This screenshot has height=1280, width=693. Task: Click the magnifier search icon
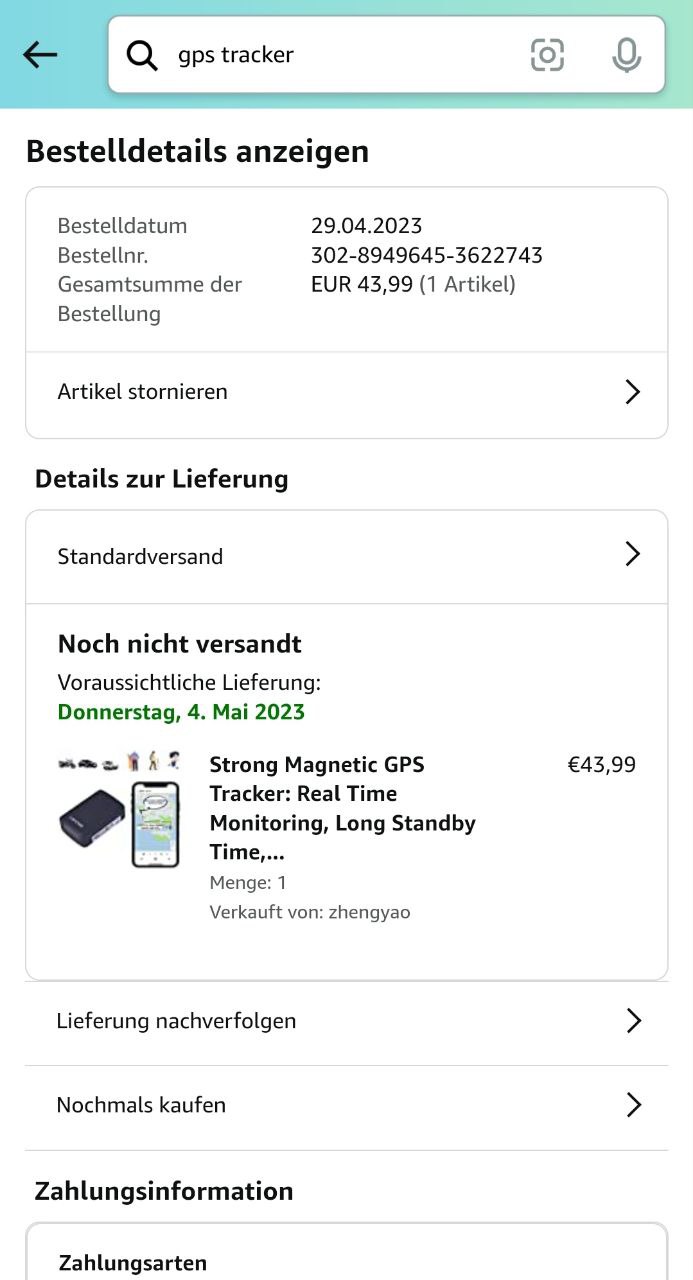(142, 55)
